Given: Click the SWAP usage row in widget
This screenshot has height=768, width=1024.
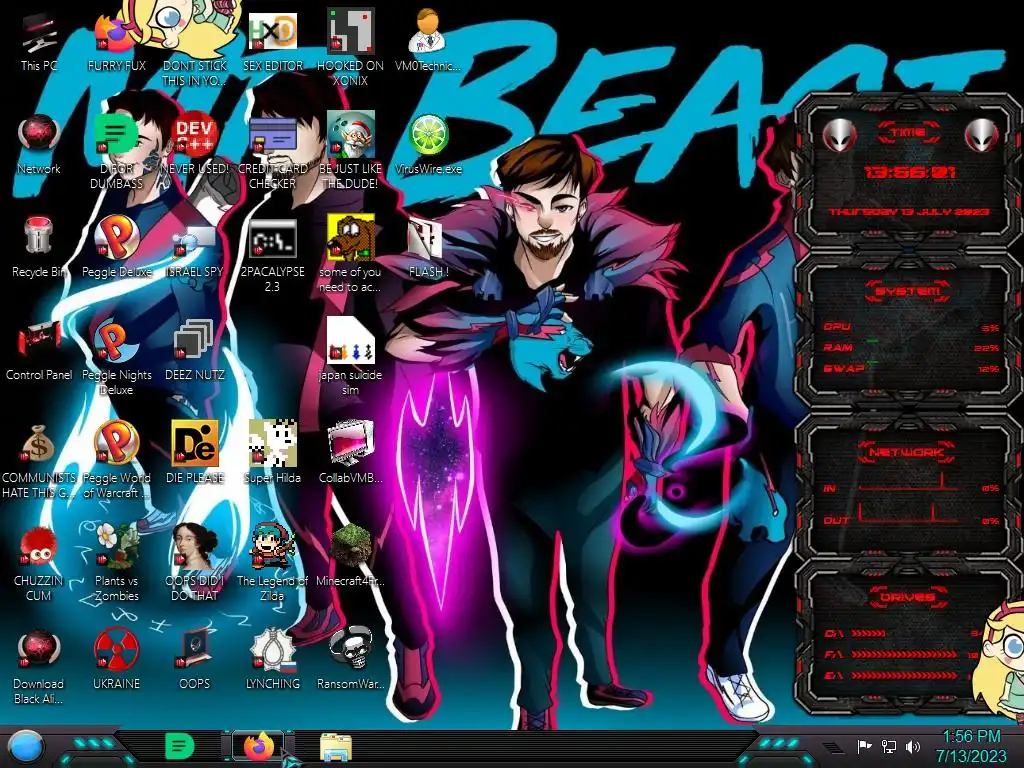Looking at the screenshot, I should point(911,368).
